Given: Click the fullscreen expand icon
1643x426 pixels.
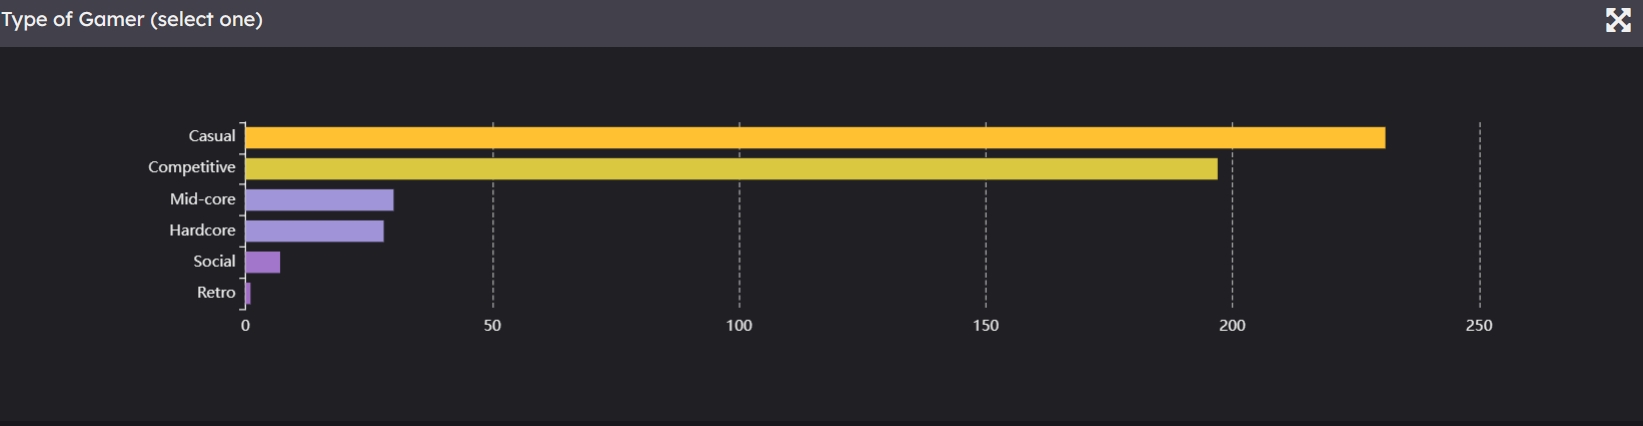Looking at the screenshot, I should (1618, 20).
